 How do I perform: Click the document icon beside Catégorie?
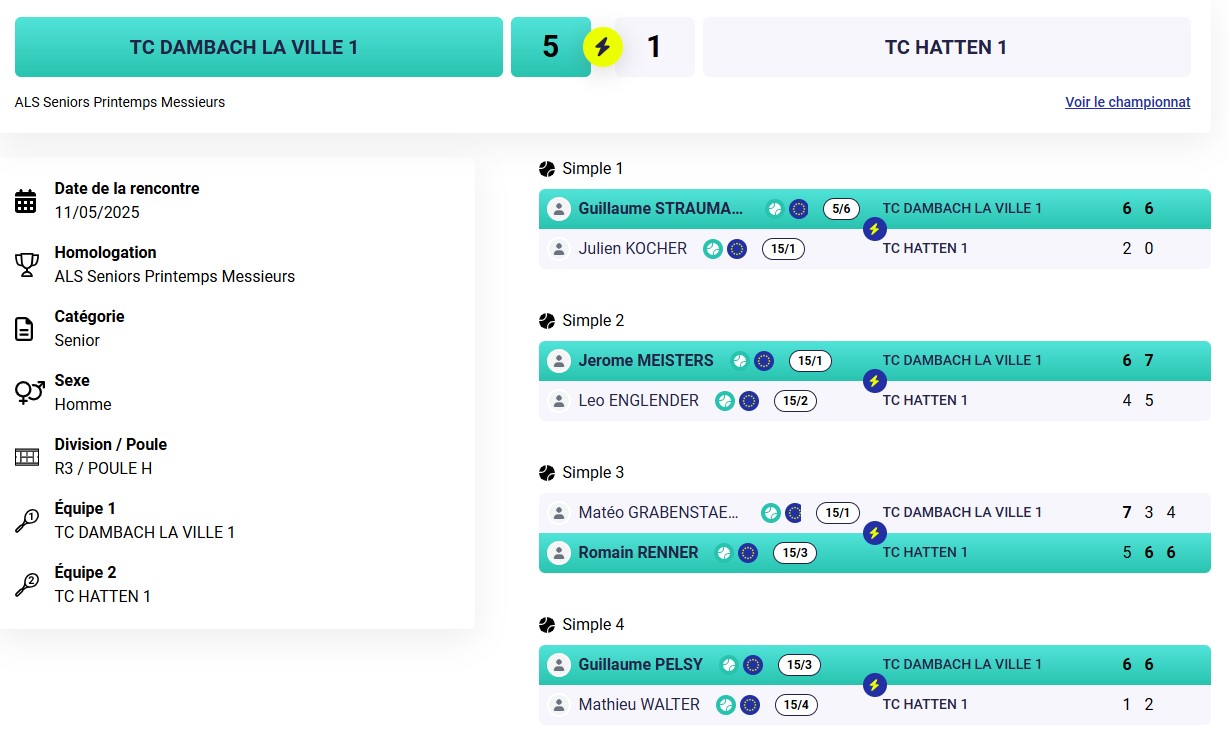(x=25, y=329)
